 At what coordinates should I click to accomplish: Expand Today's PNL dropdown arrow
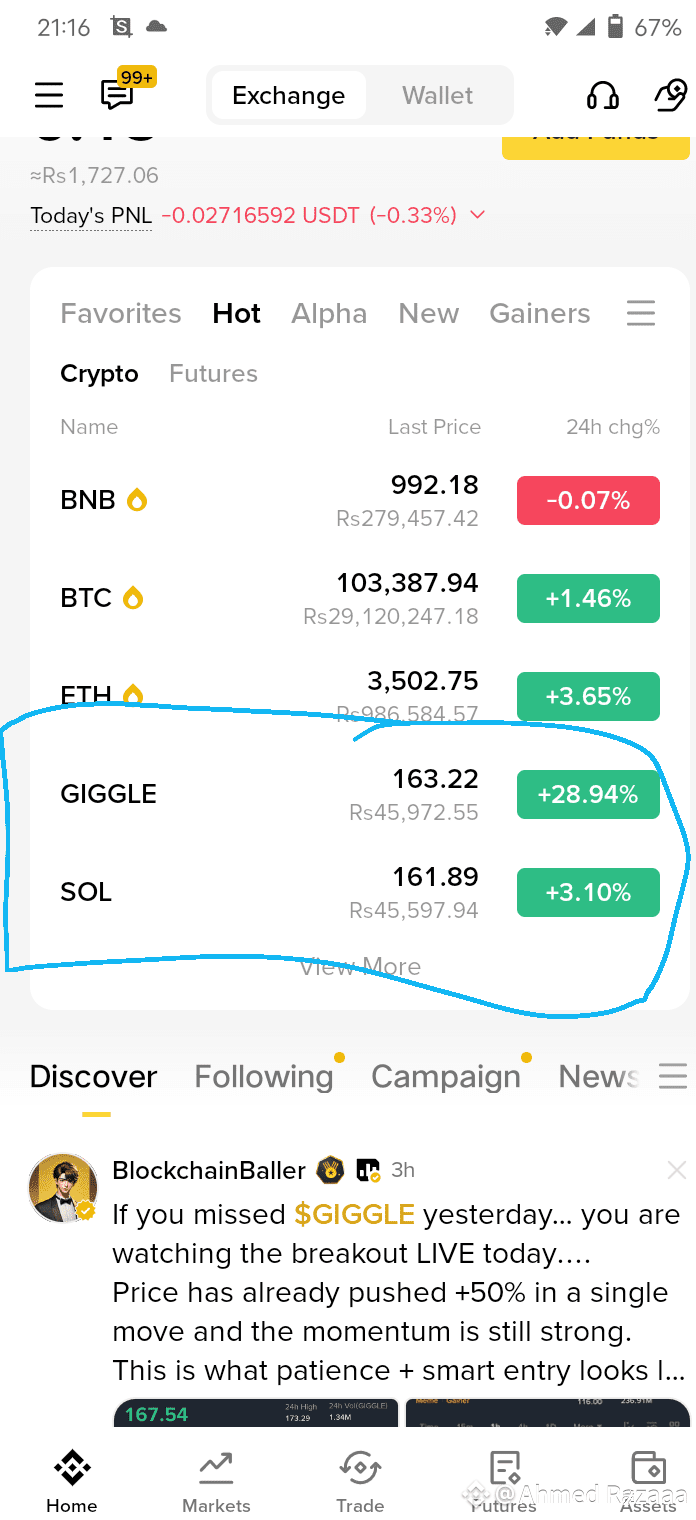(x=477, y=215)
